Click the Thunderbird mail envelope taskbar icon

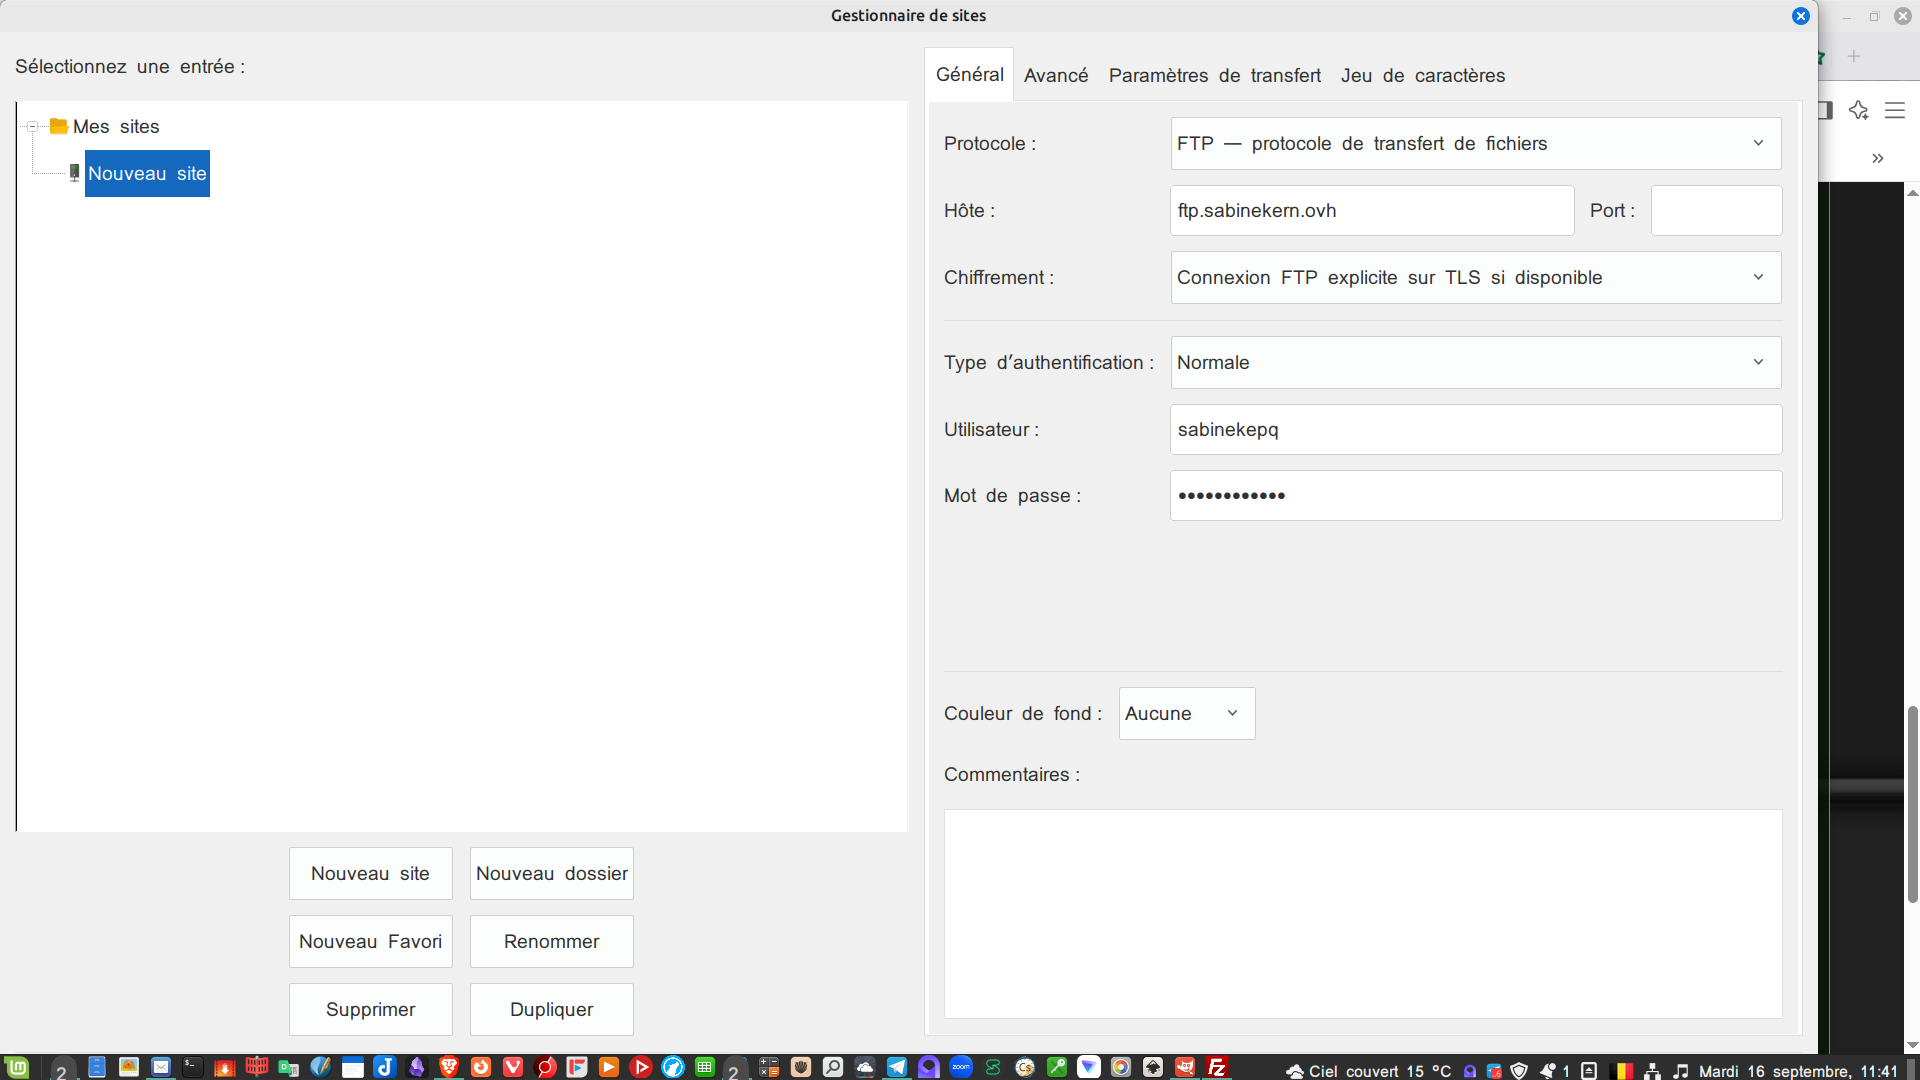(161, 1068)
